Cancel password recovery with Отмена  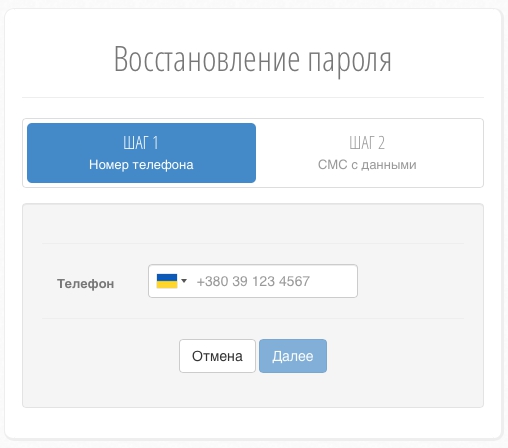coord(217,356)
